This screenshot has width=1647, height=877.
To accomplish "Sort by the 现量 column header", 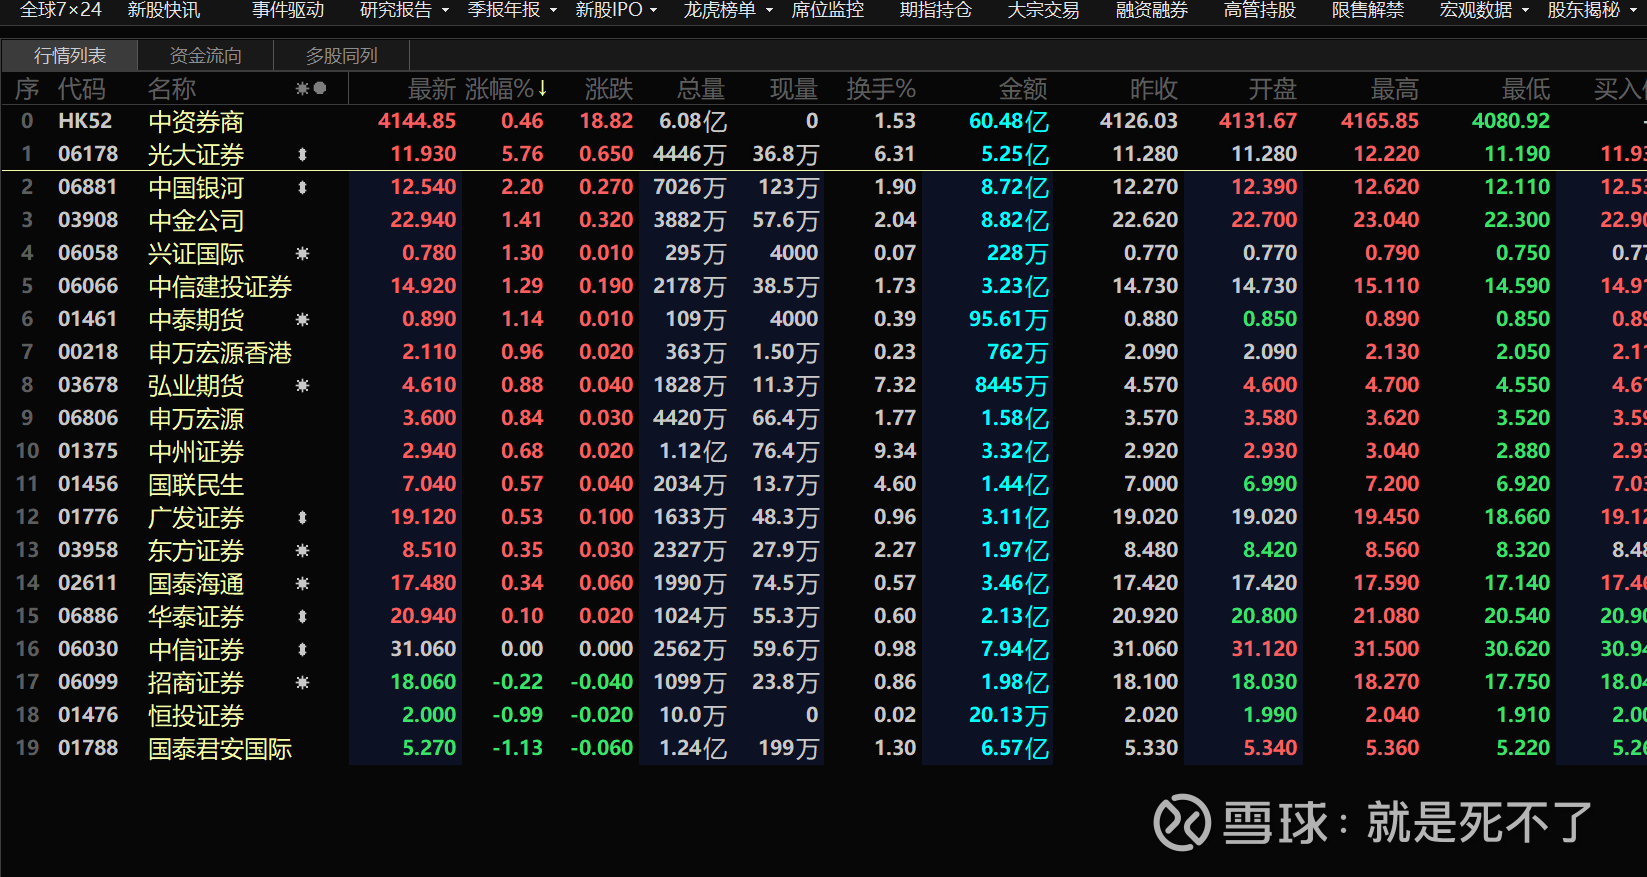I will pos(794,89).
